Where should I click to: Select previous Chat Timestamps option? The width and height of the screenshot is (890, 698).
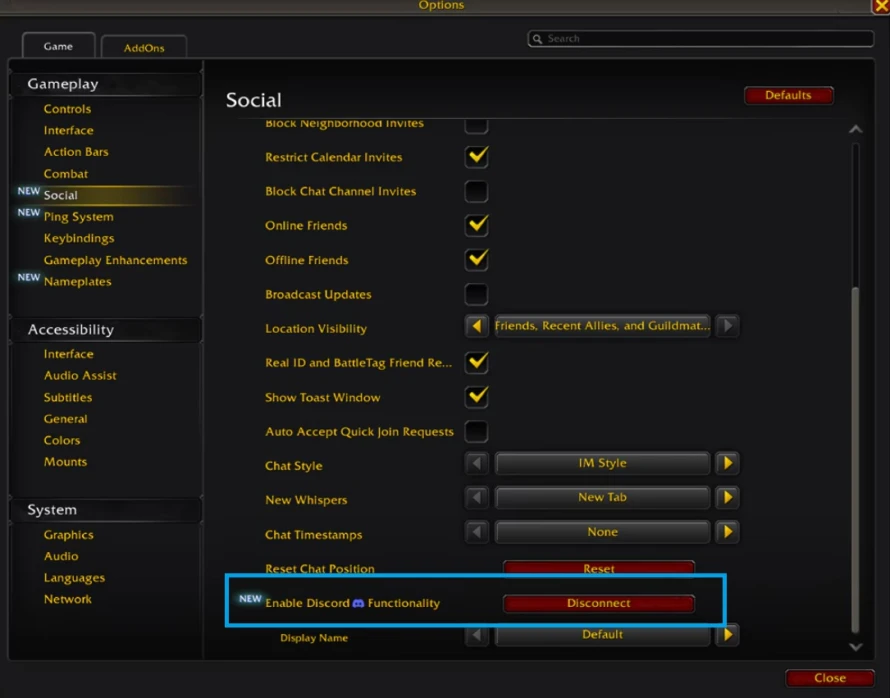pos(476,532)
